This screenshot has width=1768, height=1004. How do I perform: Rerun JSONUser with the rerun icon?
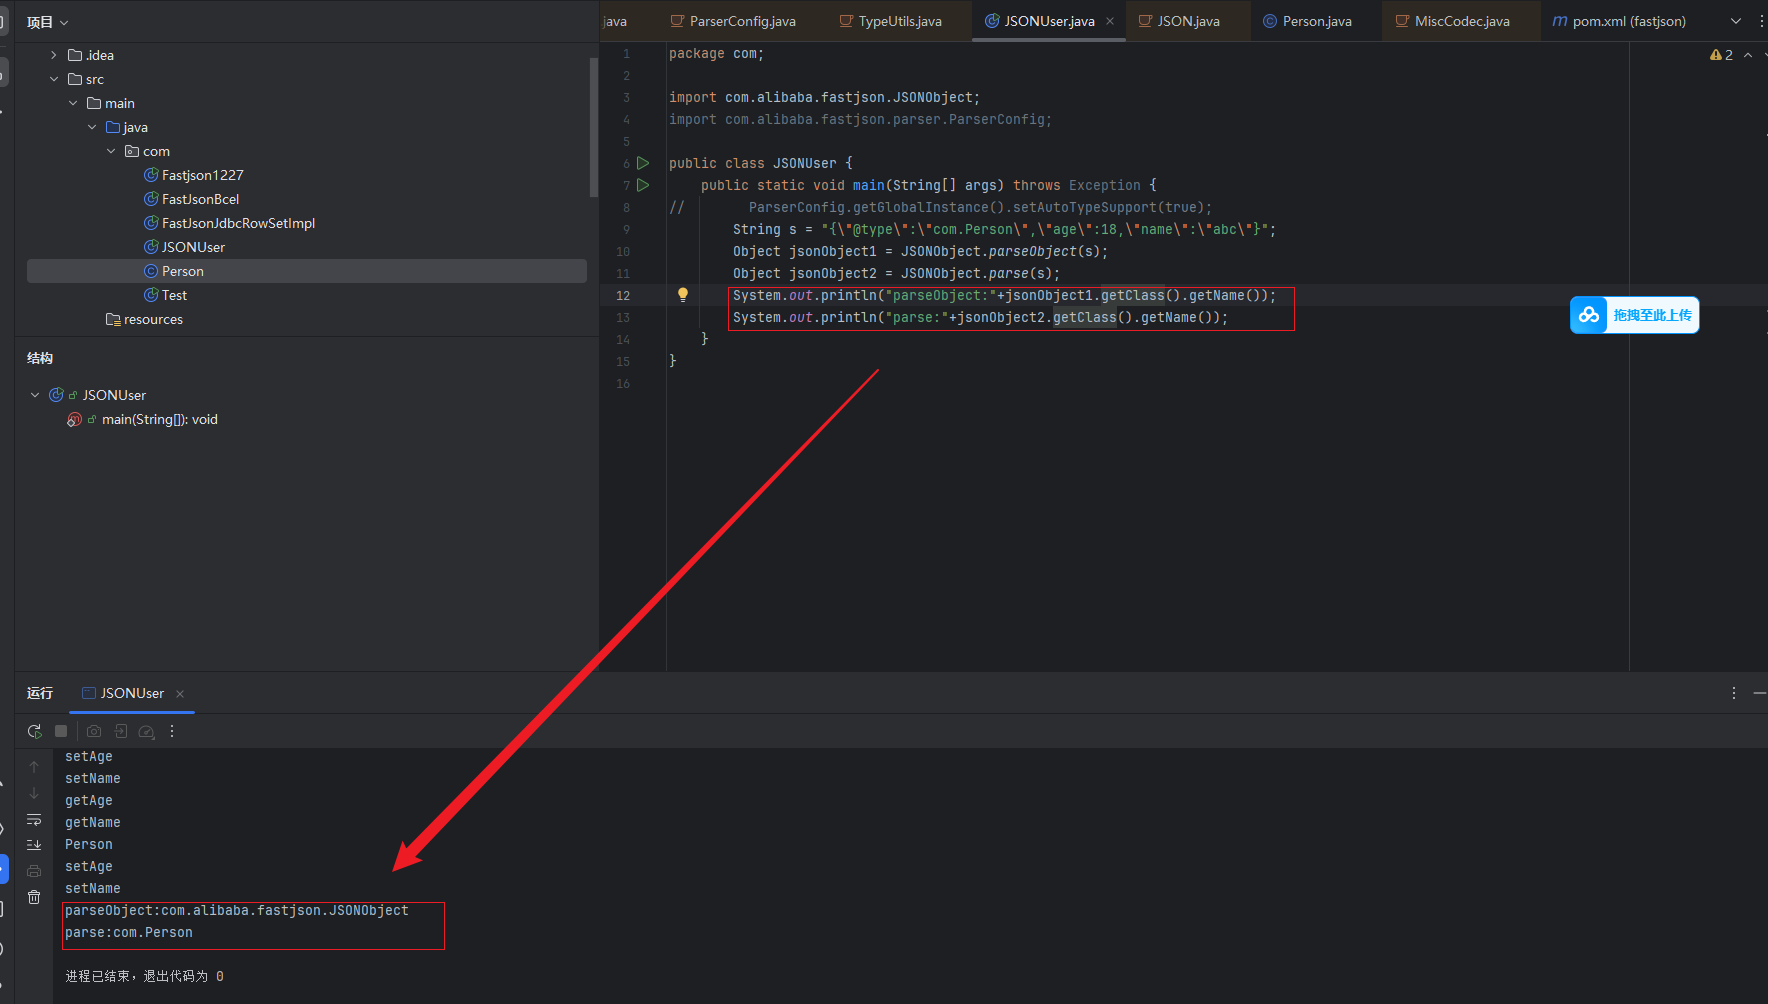click(x=34, y=731)
